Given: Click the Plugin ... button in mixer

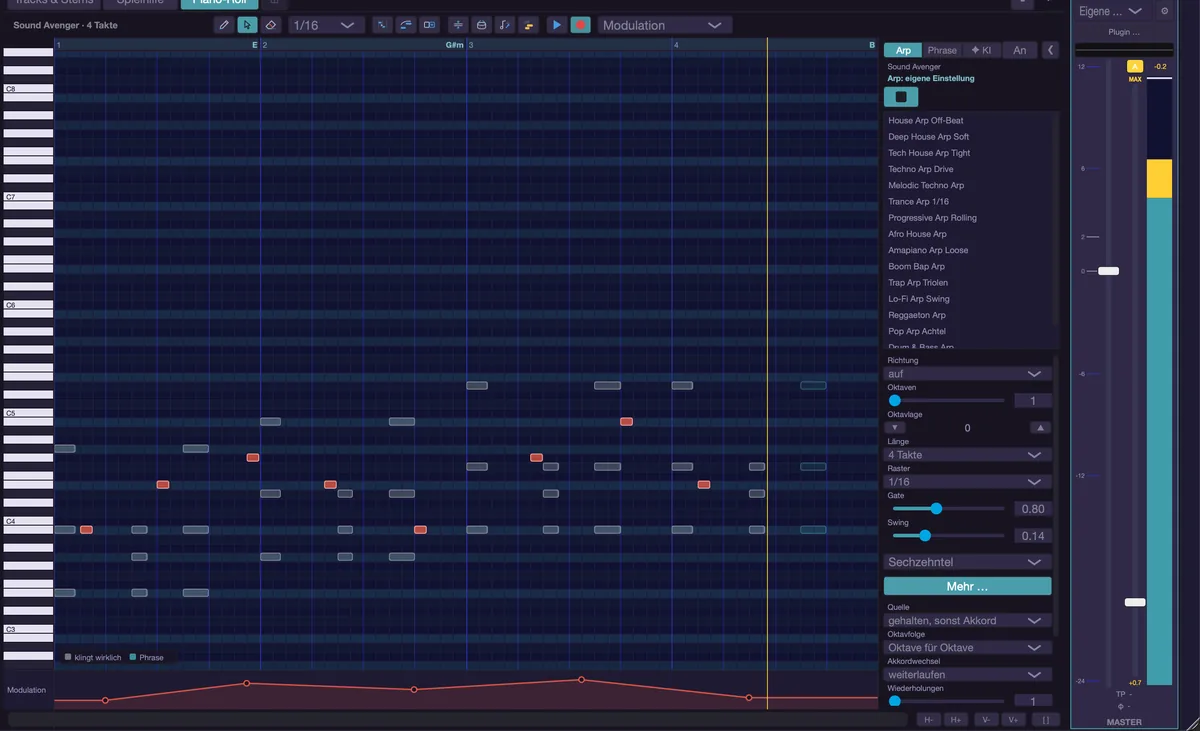Looking at the screenshot, I should (x=1124, y=32).
